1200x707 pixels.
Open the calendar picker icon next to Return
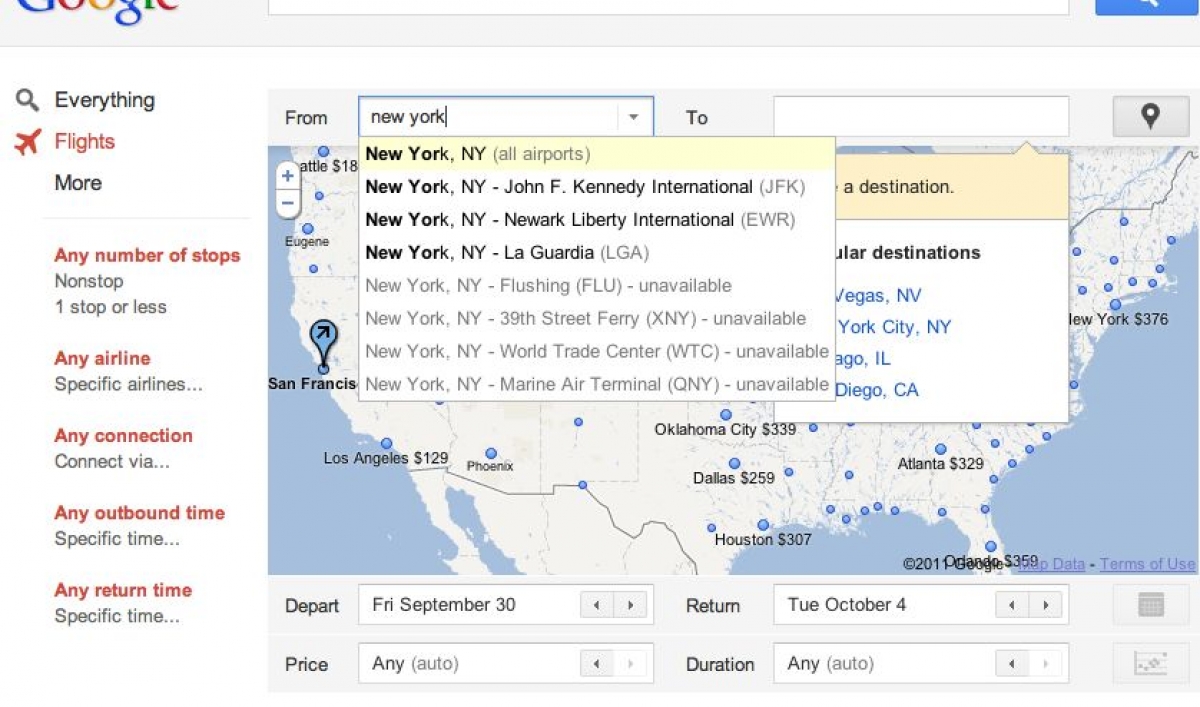(x=1149, y=604)
